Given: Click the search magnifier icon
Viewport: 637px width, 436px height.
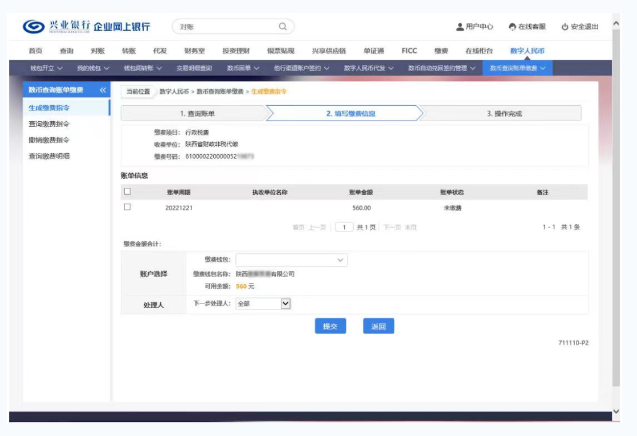Looking at the screenshot, I should tap(283, 26).
